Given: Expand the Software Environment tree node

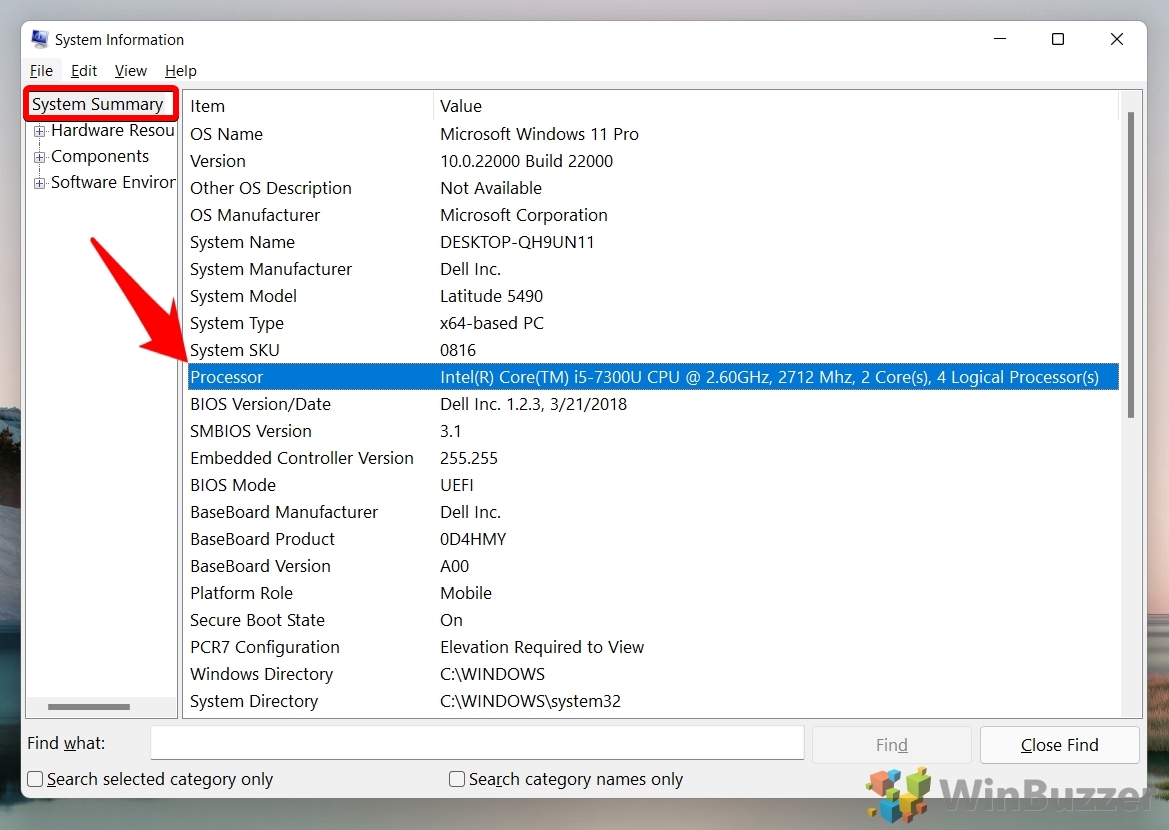Looking at the screenshot, I should pyautogui.click(x=40, y=183).
